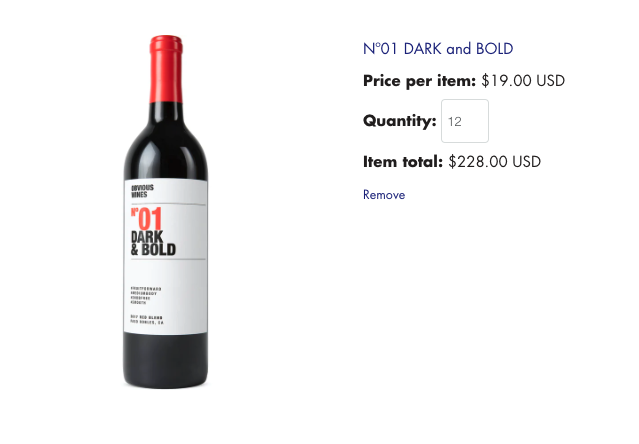Open the N°01 DARK and BOLD product link

pos(437,48)
